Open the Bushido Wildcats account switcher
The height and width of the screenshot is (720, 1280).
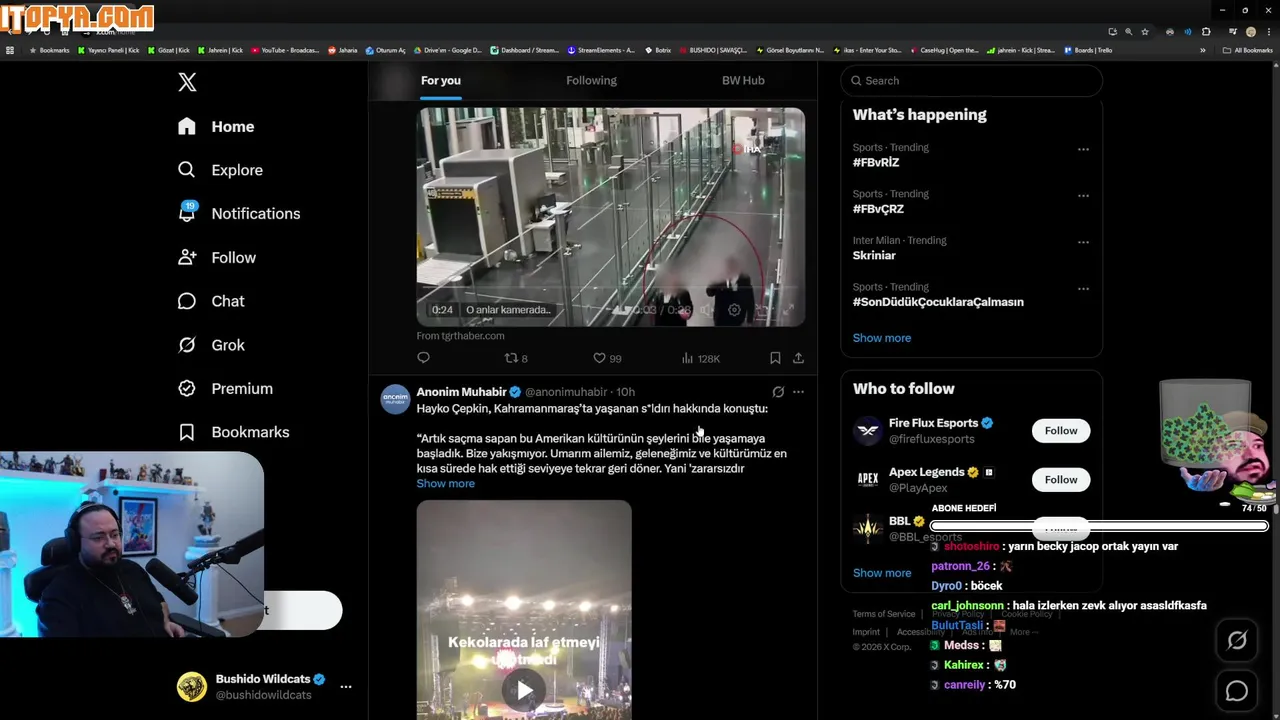pos(265,687)
